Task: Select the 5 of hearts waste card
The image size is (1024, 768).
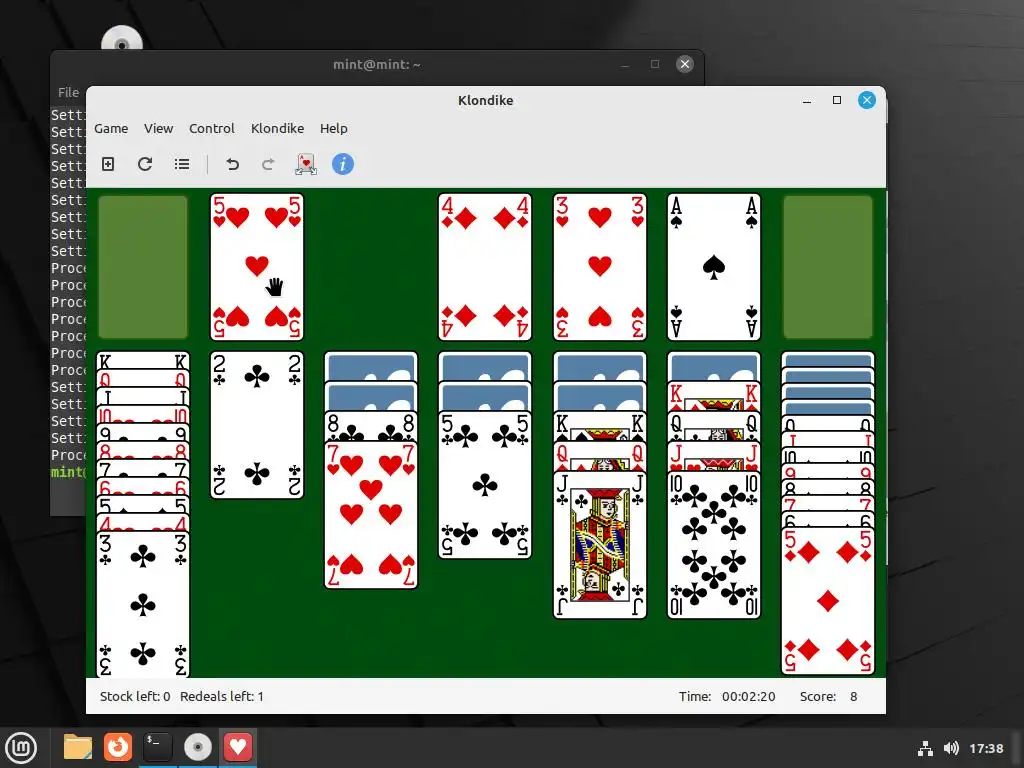Action: [257, 266]
